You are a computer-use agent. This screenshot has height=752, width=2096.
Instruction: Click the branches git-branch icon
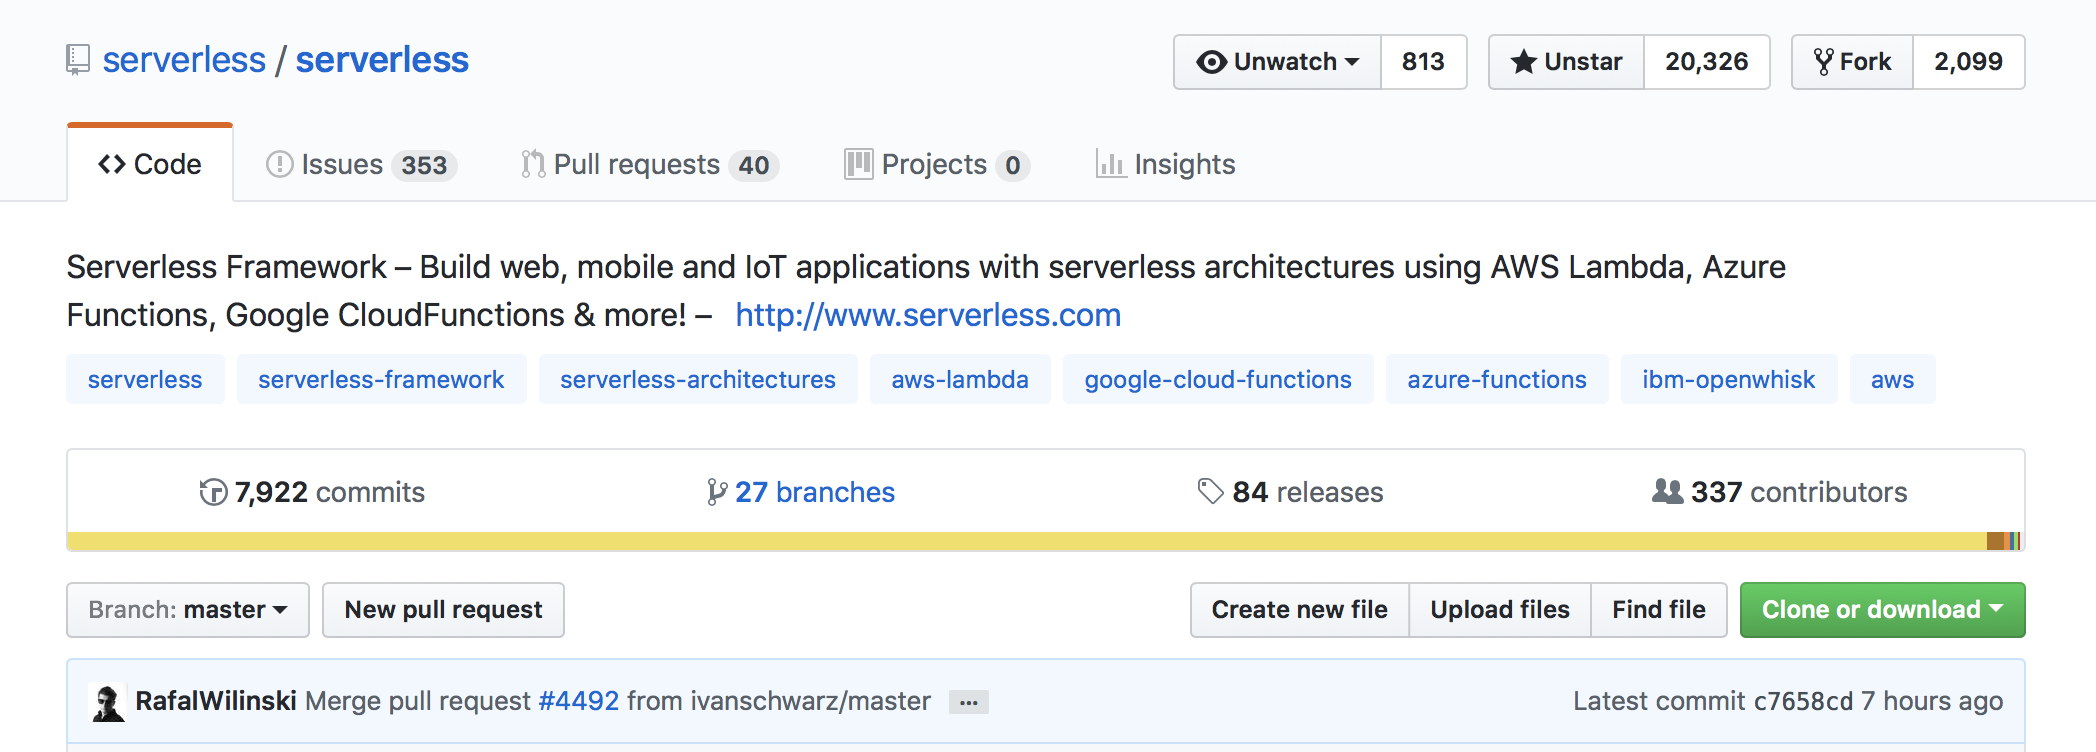pyautogui.click(x=716, y=492)
